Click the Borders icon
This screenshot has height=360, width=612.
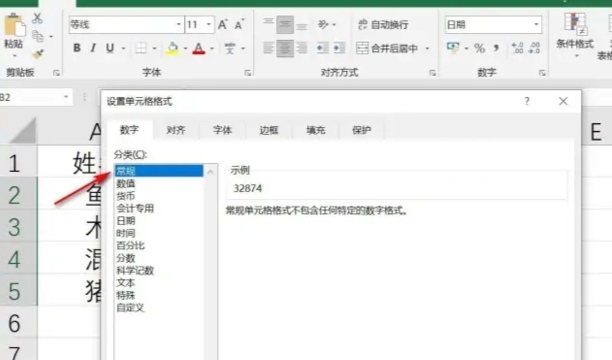141,48
